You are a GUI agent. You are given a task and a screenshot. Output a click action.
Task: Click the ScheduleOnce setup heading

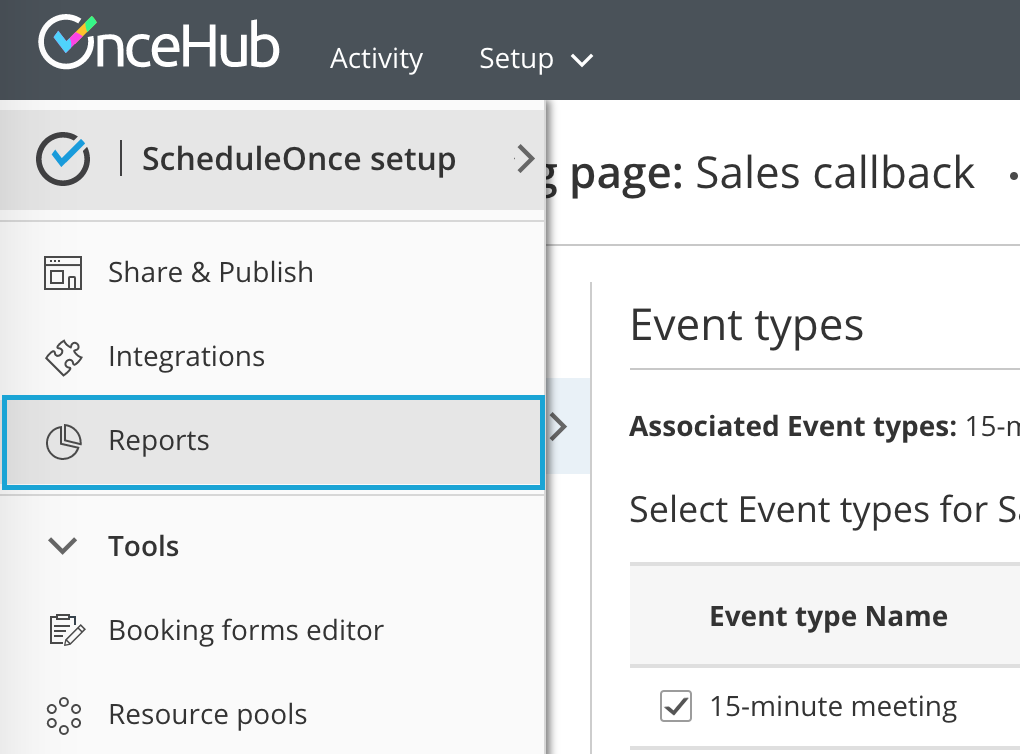click(298, 158)
